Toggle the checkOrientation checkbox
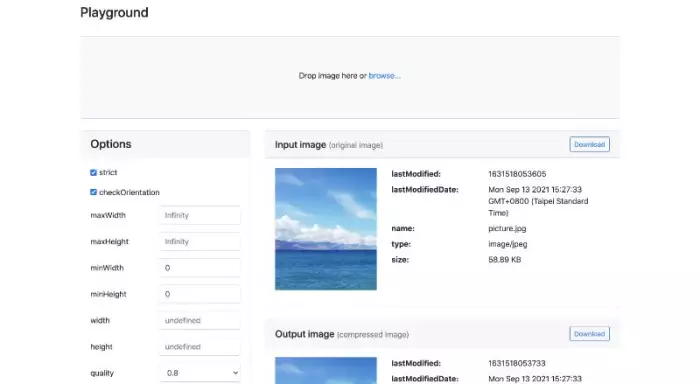Screen dimensions: 700x384 click(x=93, y=192)
